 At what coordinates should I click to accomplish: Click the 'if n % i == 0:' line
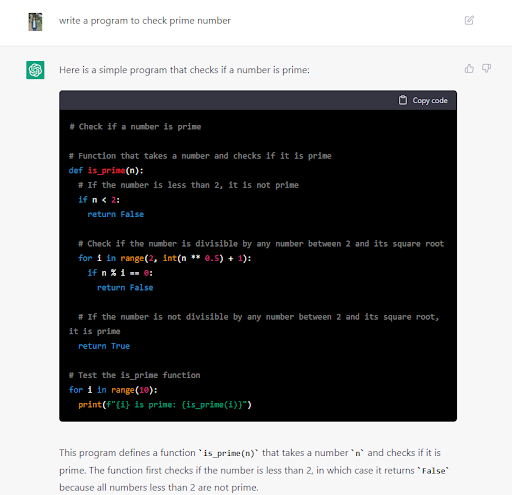pyautogui.click(x=120, y=273)
